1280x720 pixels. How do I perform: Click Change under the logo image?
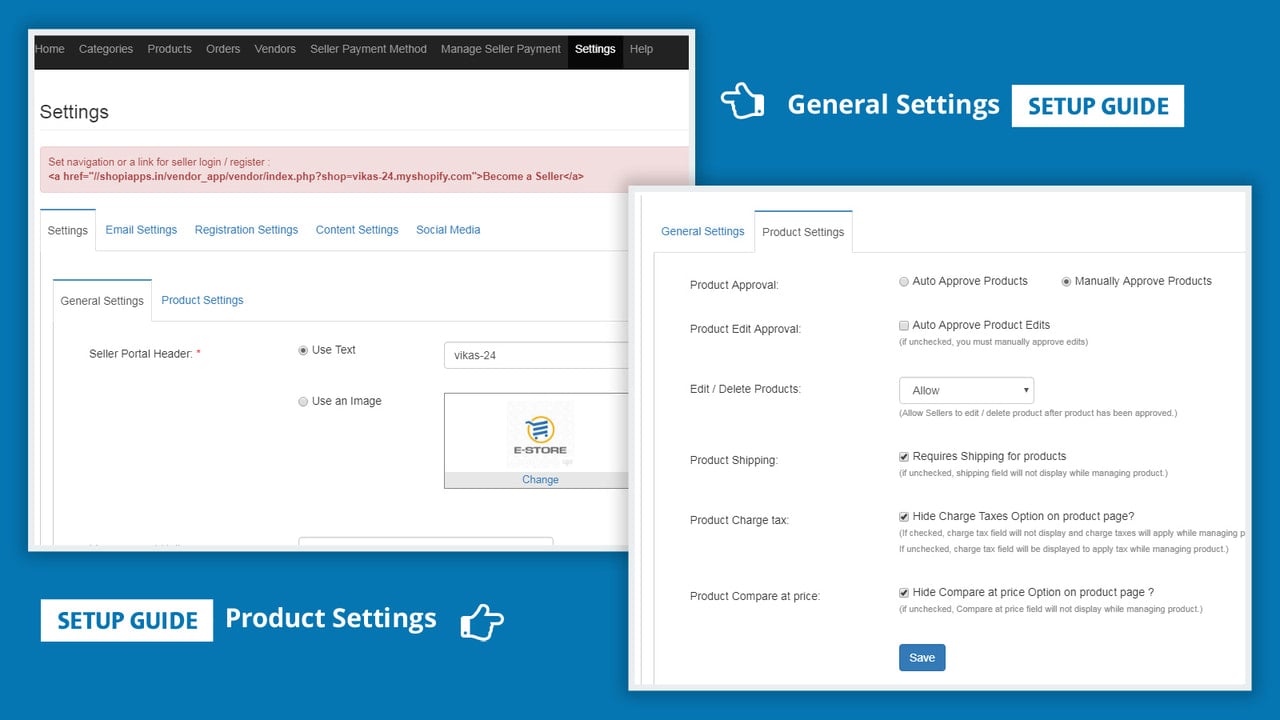click(x=540, y=480)
